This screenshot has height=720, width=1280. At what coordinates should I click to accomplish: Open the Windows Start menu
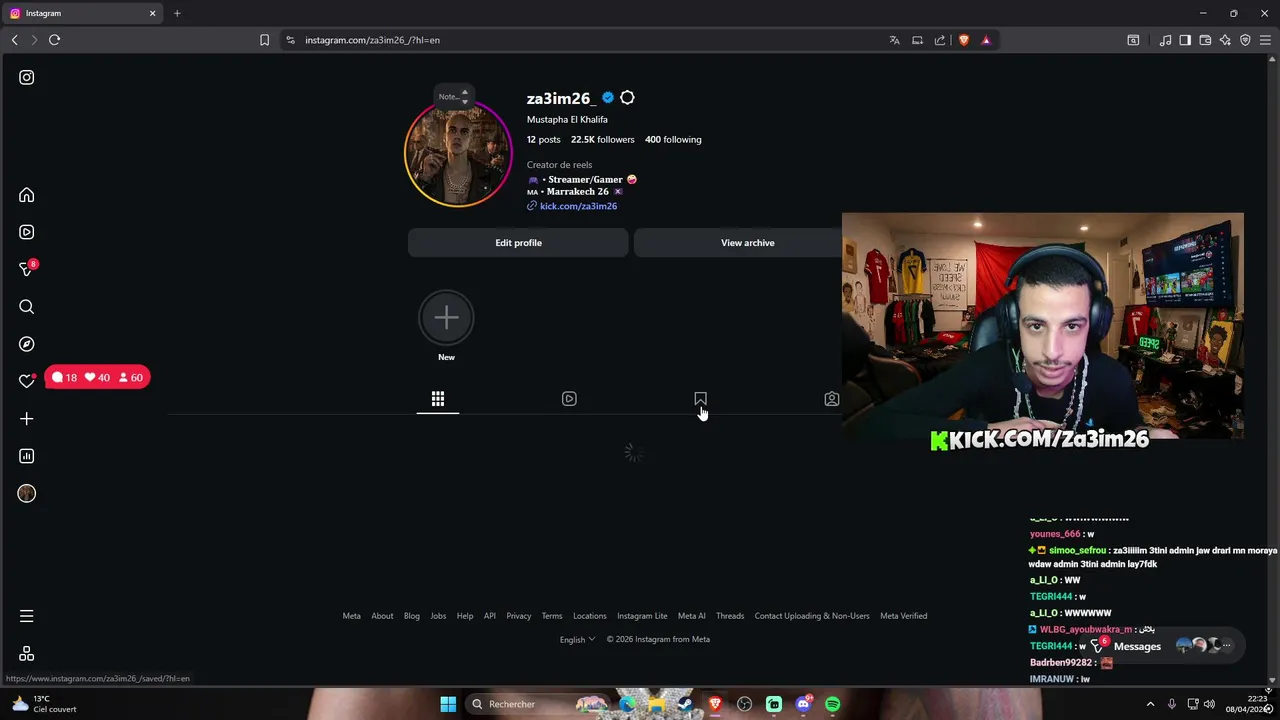[x=448, y=704]
